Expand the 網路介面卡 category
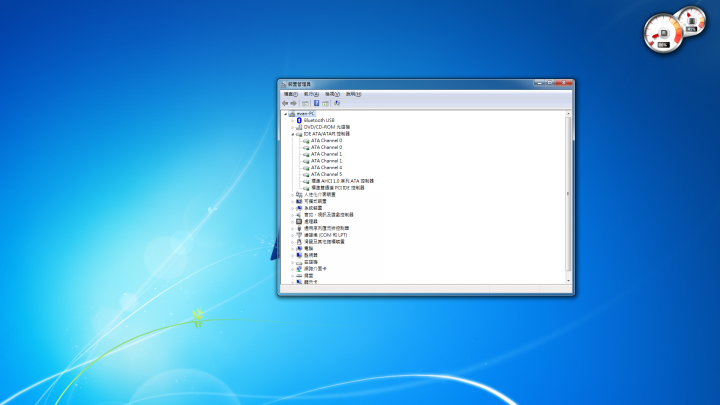 point(292,269)
